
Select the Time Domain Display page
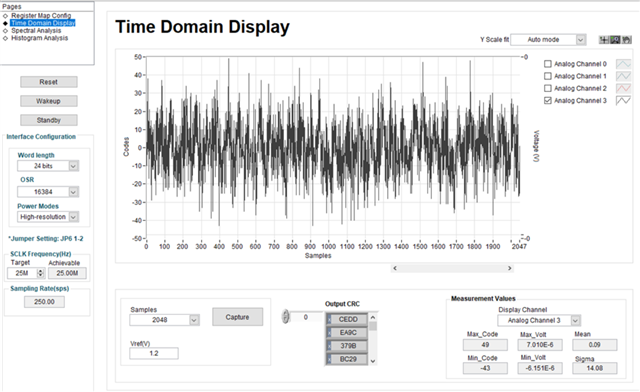pos(43,23)
